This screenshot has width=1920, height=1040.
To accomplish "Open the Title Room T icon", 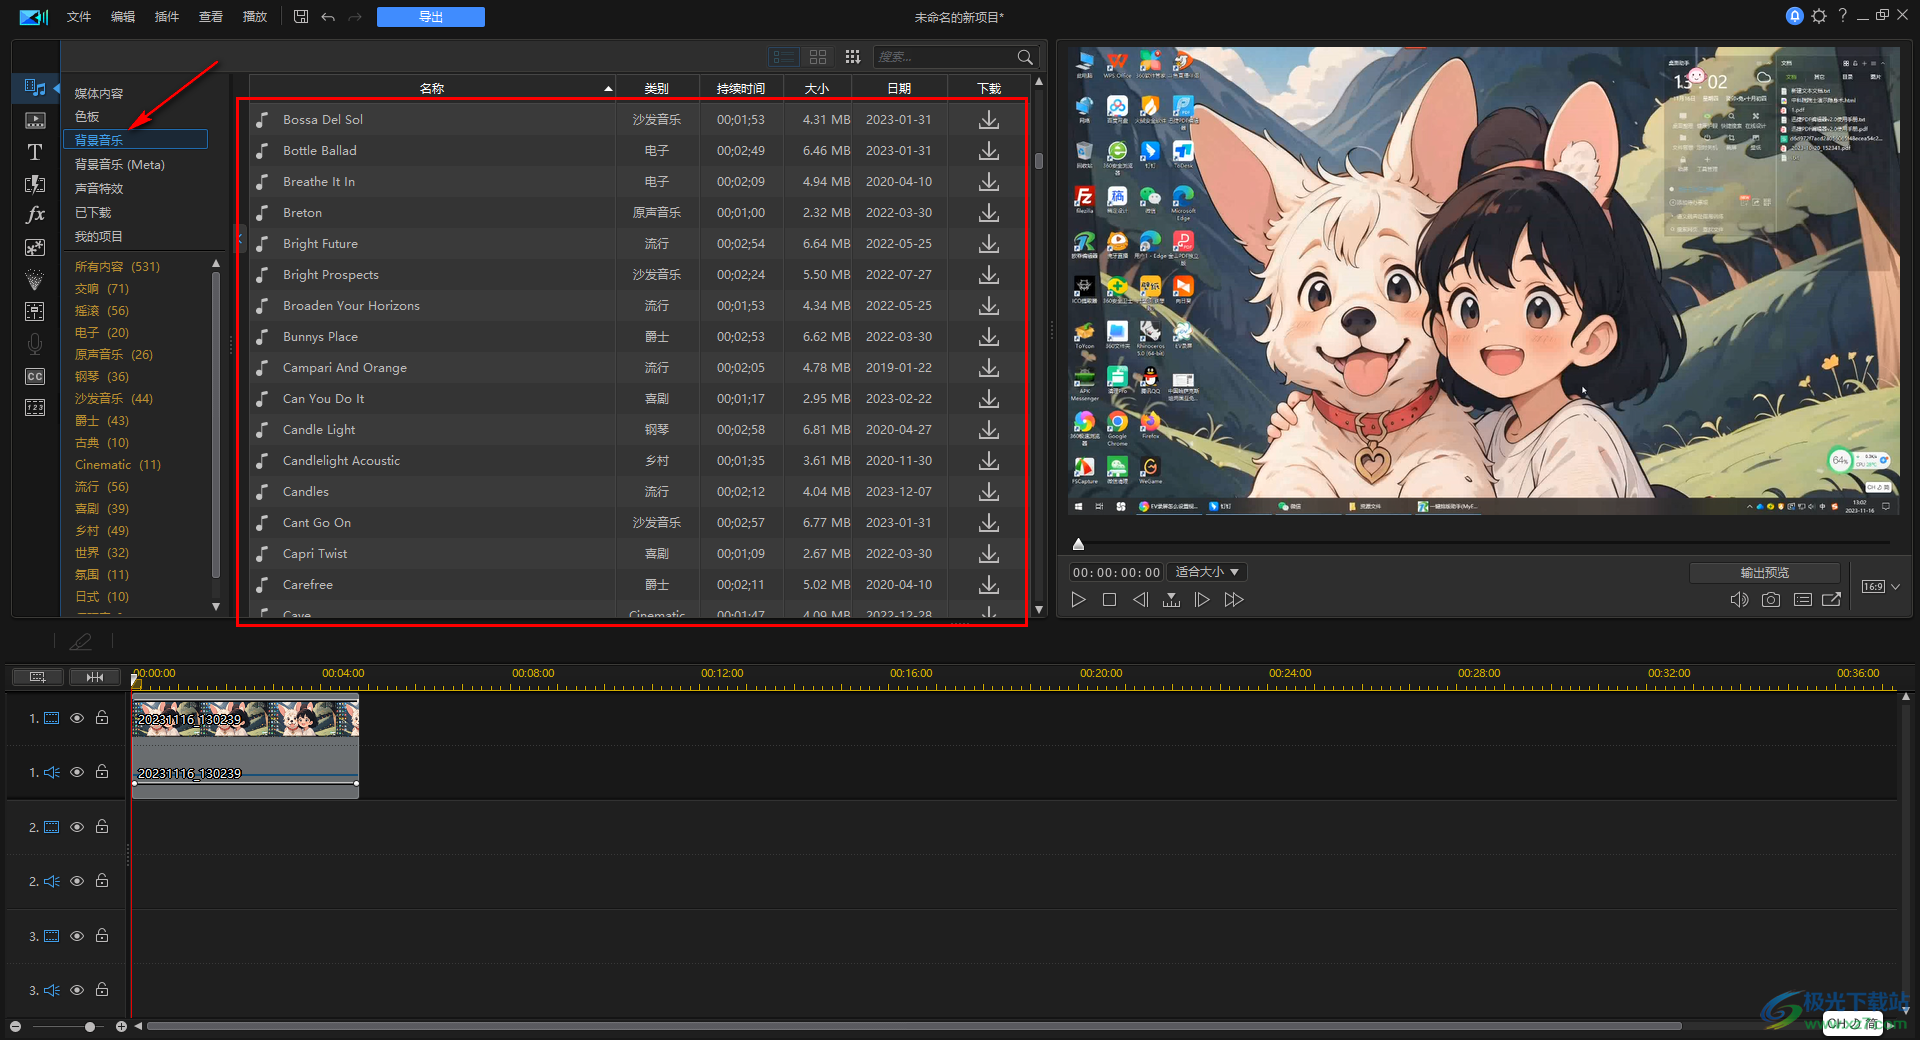I will coord(35,152).
